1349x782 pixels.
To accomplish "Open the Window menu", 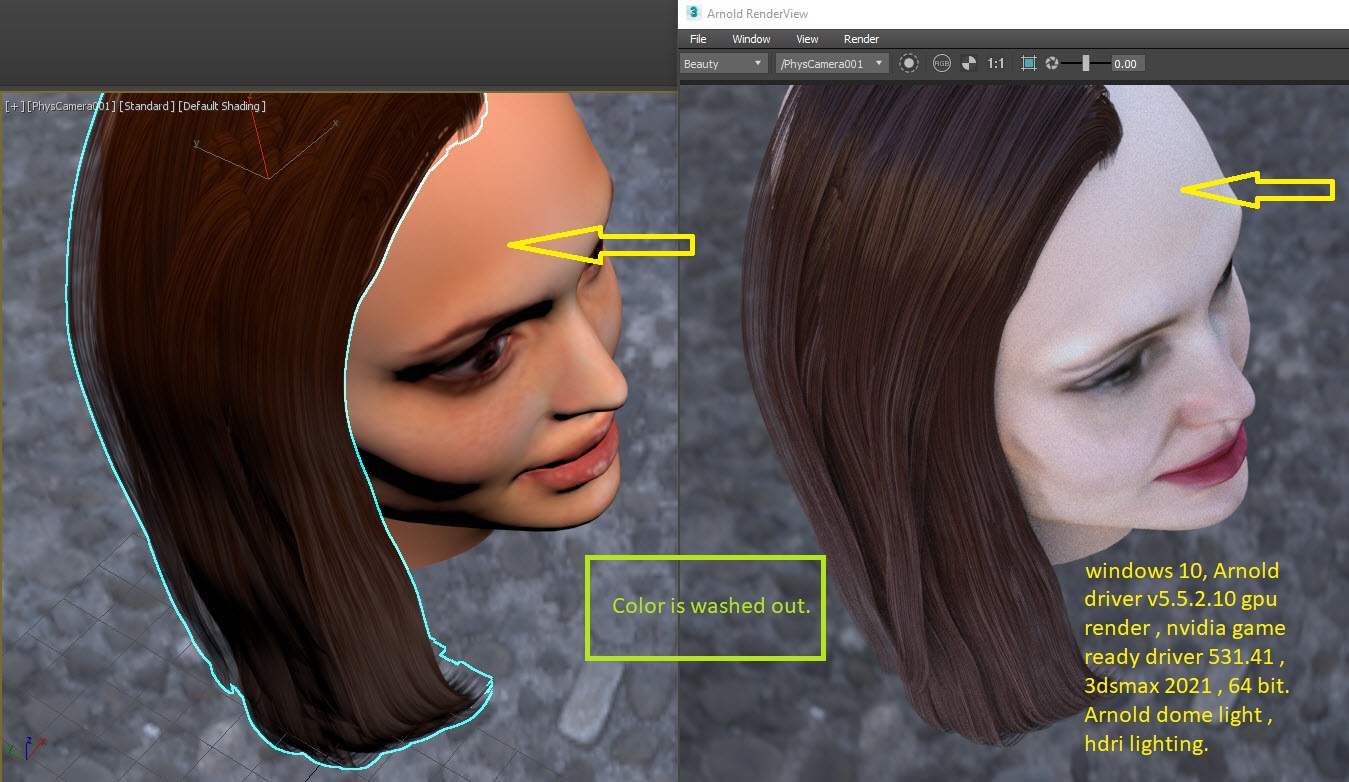I will pos(750,39).
